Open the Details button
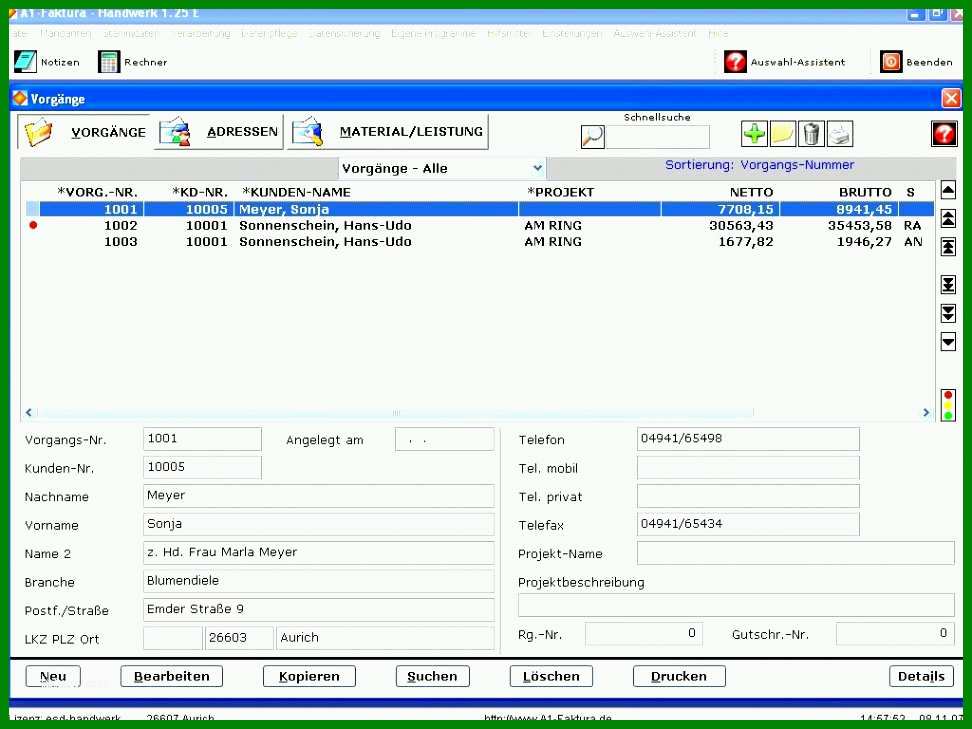This screenshot has width=972, height=729. pos(921,676)
